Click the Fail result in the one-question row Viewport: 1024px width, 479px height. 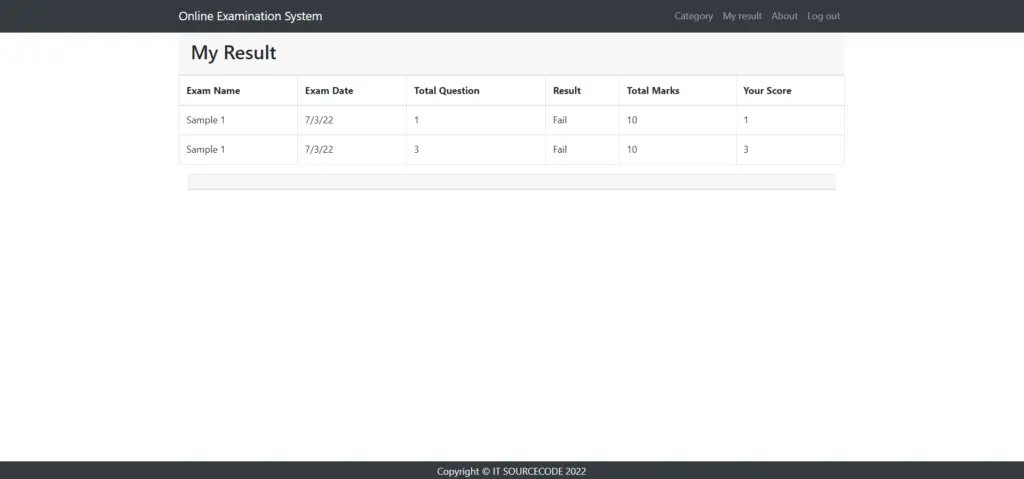[560, 120]
